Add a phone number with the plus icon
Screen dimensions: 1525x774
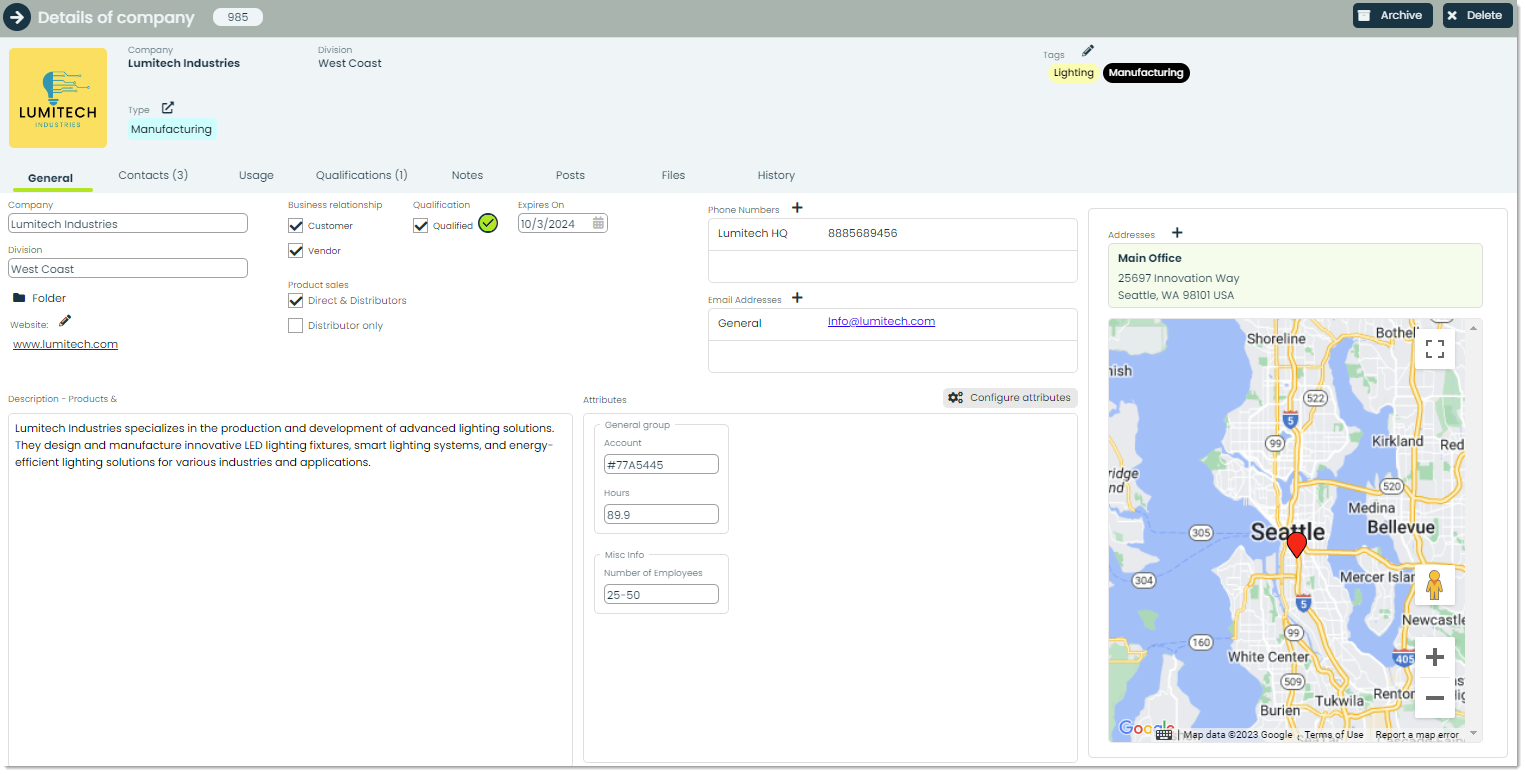tap(797, 208)
